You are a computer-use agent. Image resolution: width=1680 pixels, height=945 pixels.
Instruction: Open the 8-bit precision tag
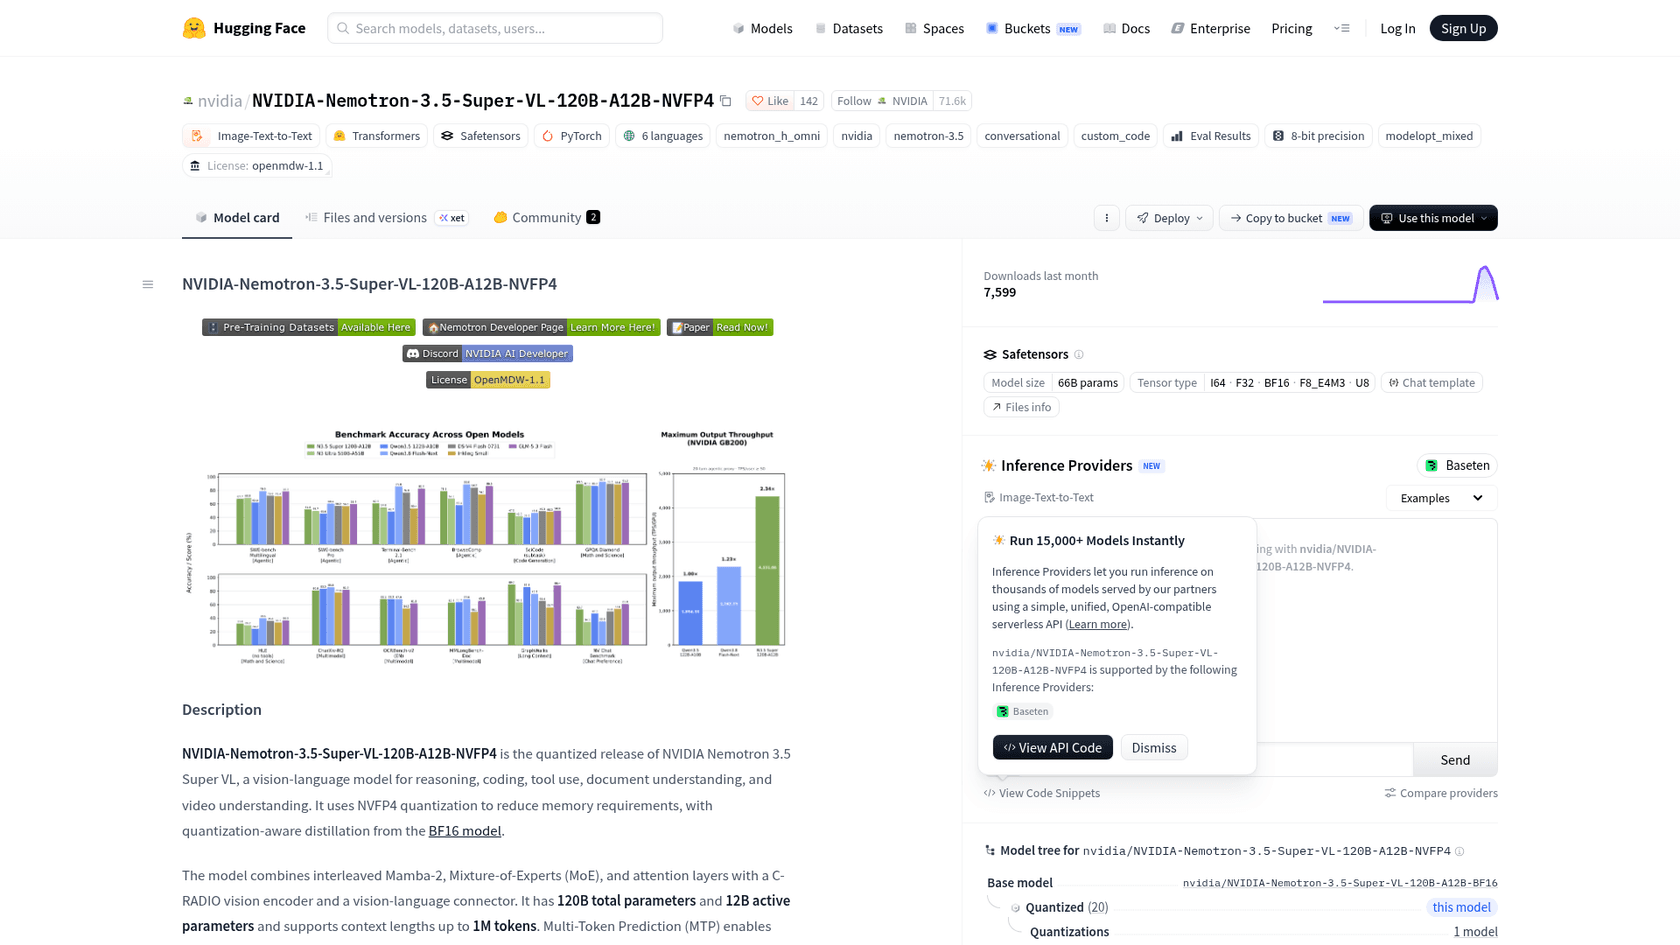(1318, 136)
